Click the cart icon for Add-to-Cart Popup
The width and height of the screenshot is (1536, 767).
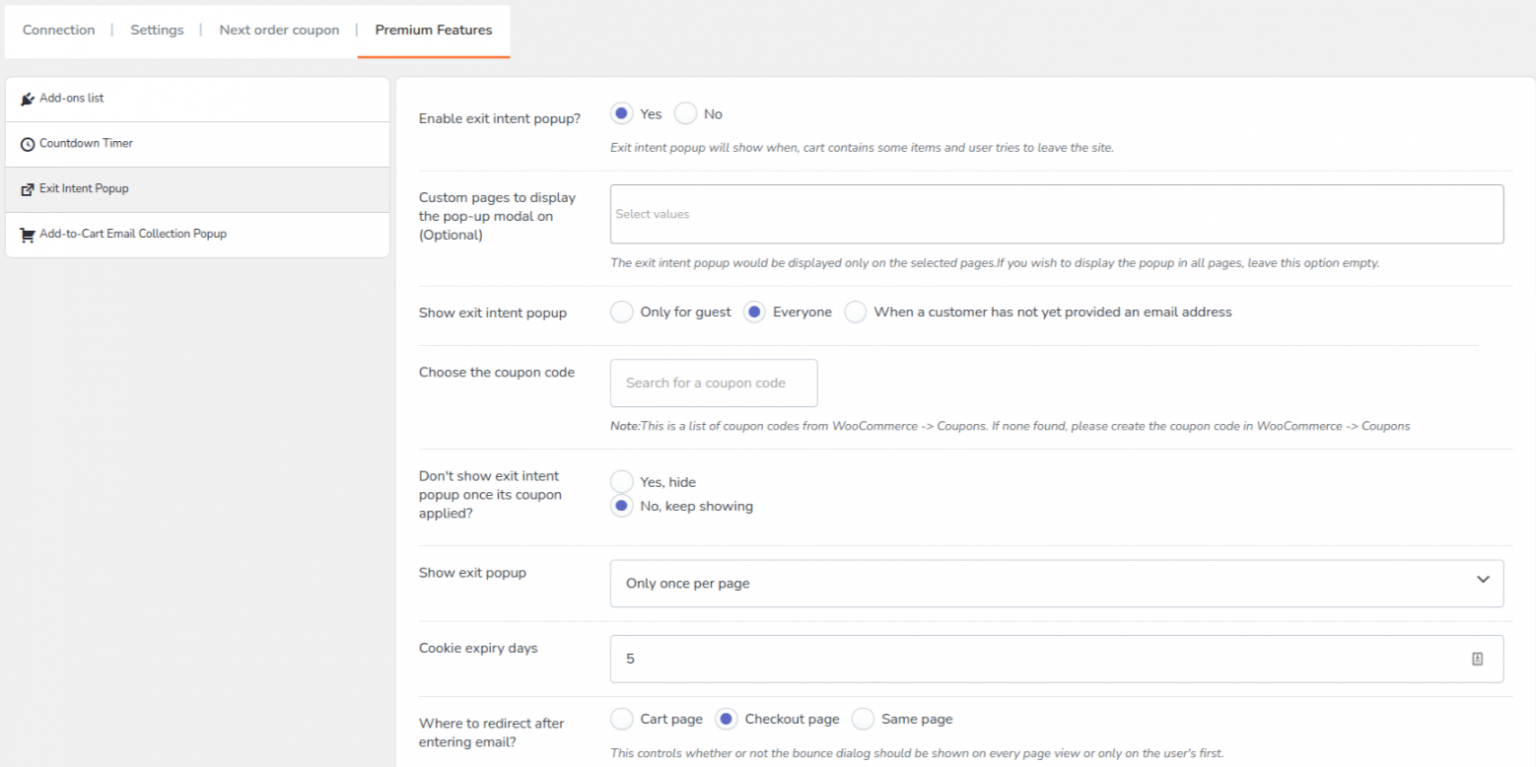point(28,235)
